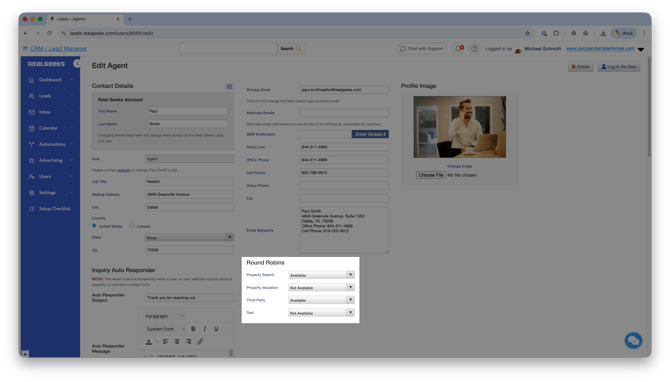This screenshot has height=382, width=670.
Task: Click the top search input box
Action: 228,49
